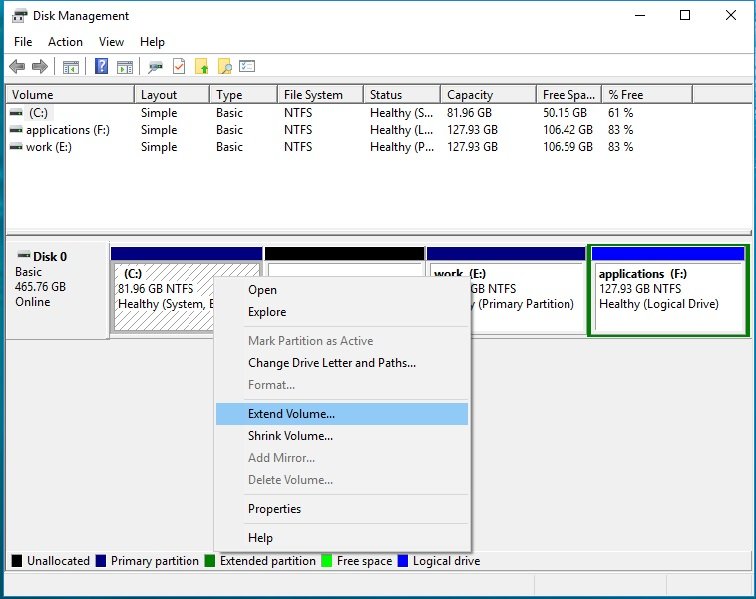Click the Logical drive blue legend swatch
The height and width of the screenshot is (599, 756).
point(403,561)
